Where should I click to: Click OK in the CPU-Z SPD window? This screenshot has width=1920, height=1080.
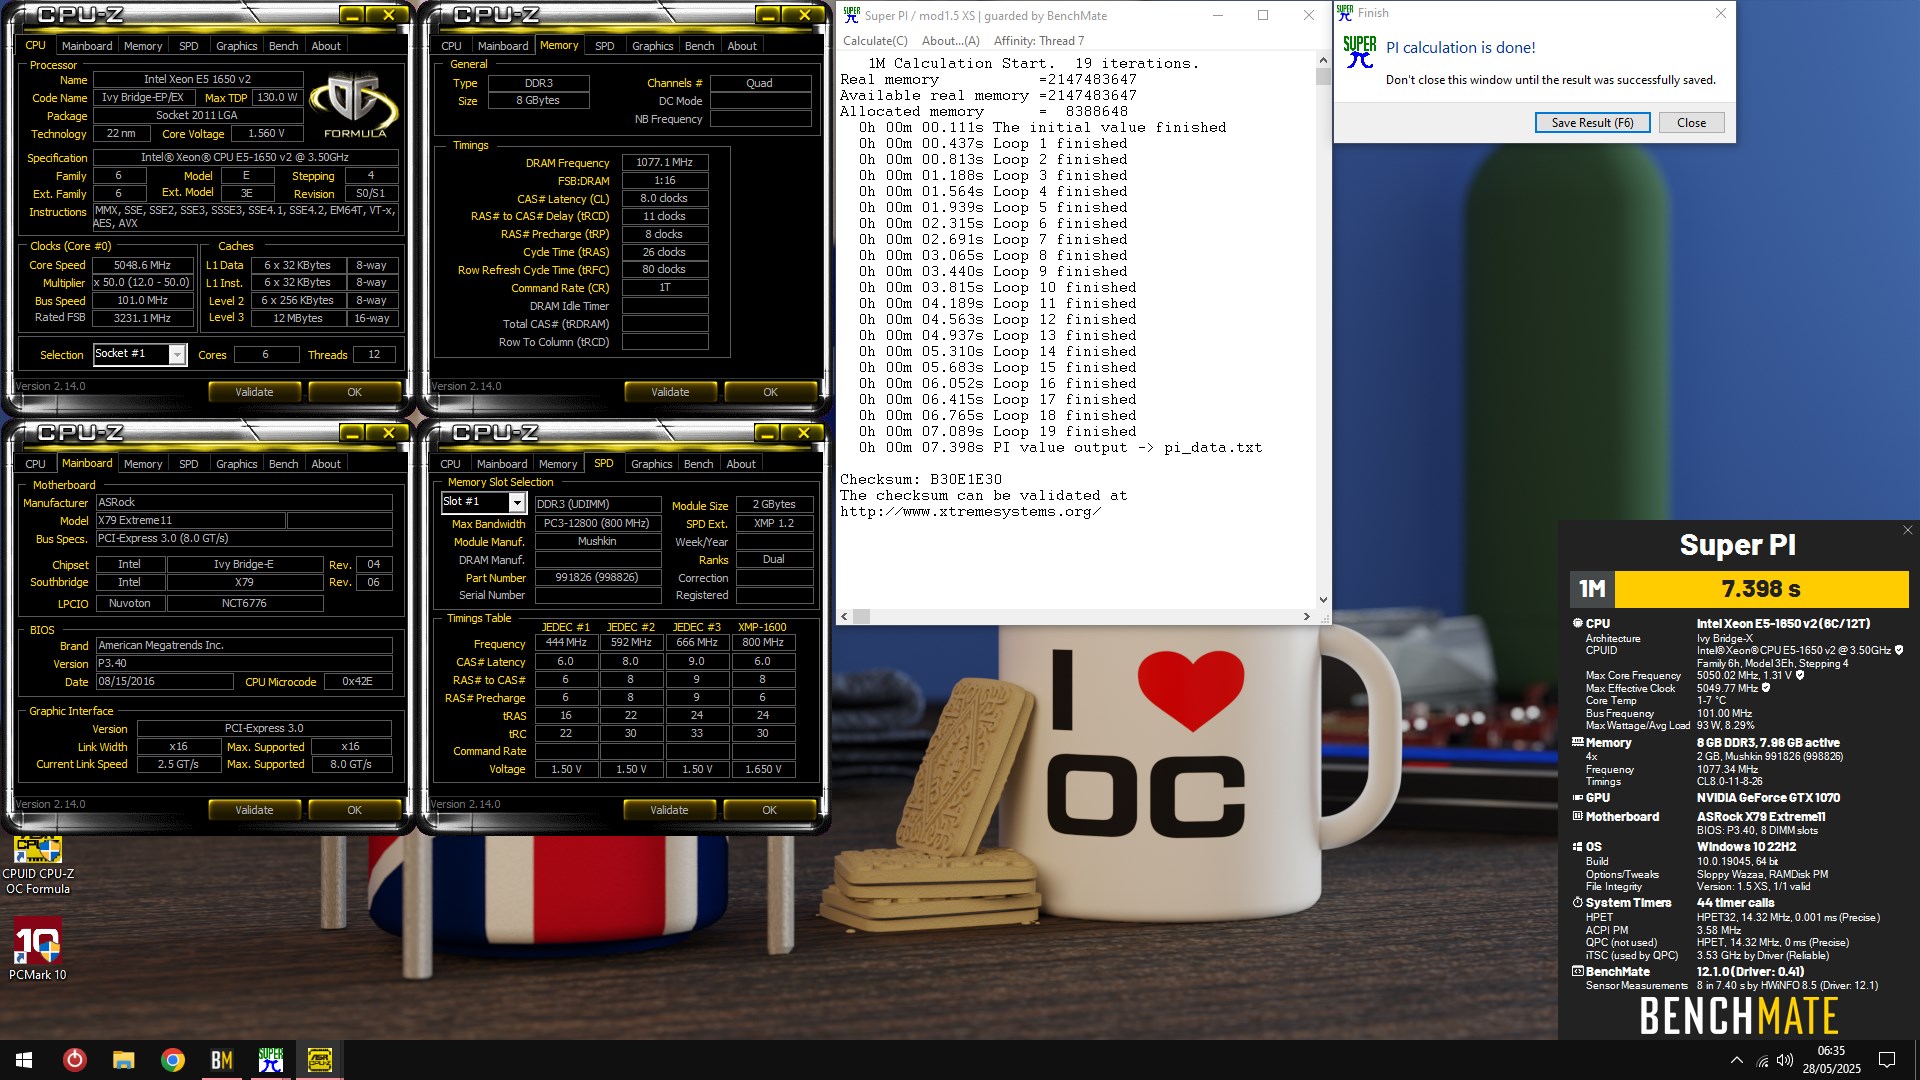coord(769,810)
